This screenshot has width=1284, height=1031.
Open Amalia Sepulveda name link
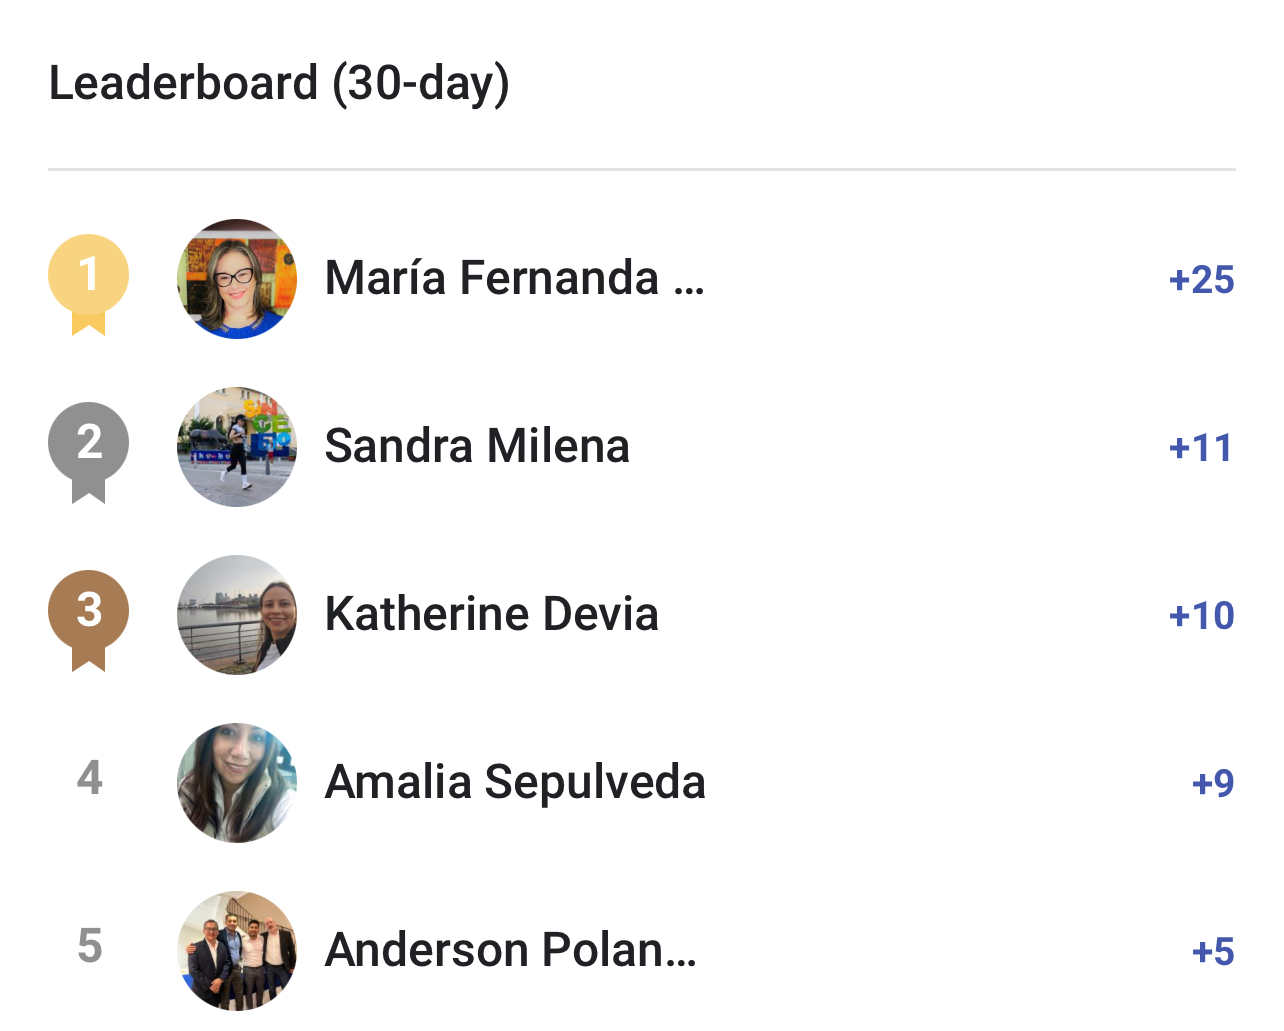[x=515, y=783]
